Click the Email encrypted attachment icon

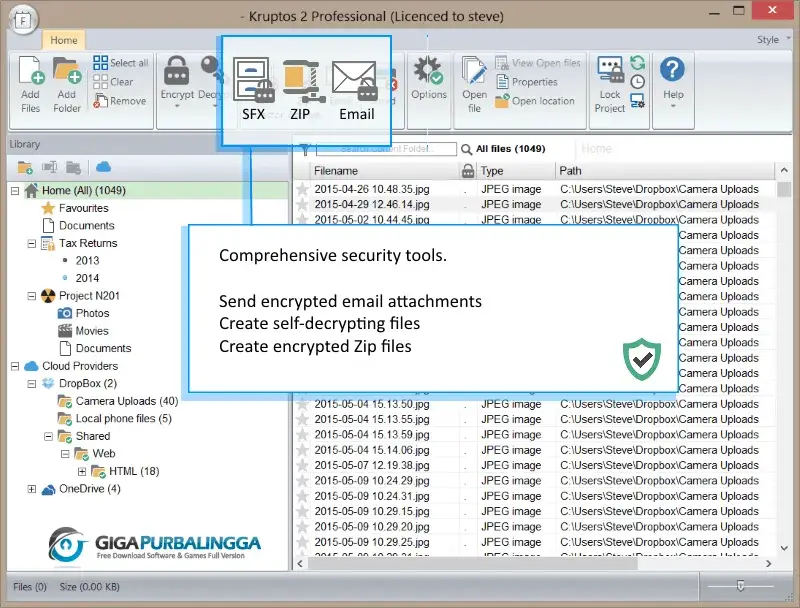[356, 80]
